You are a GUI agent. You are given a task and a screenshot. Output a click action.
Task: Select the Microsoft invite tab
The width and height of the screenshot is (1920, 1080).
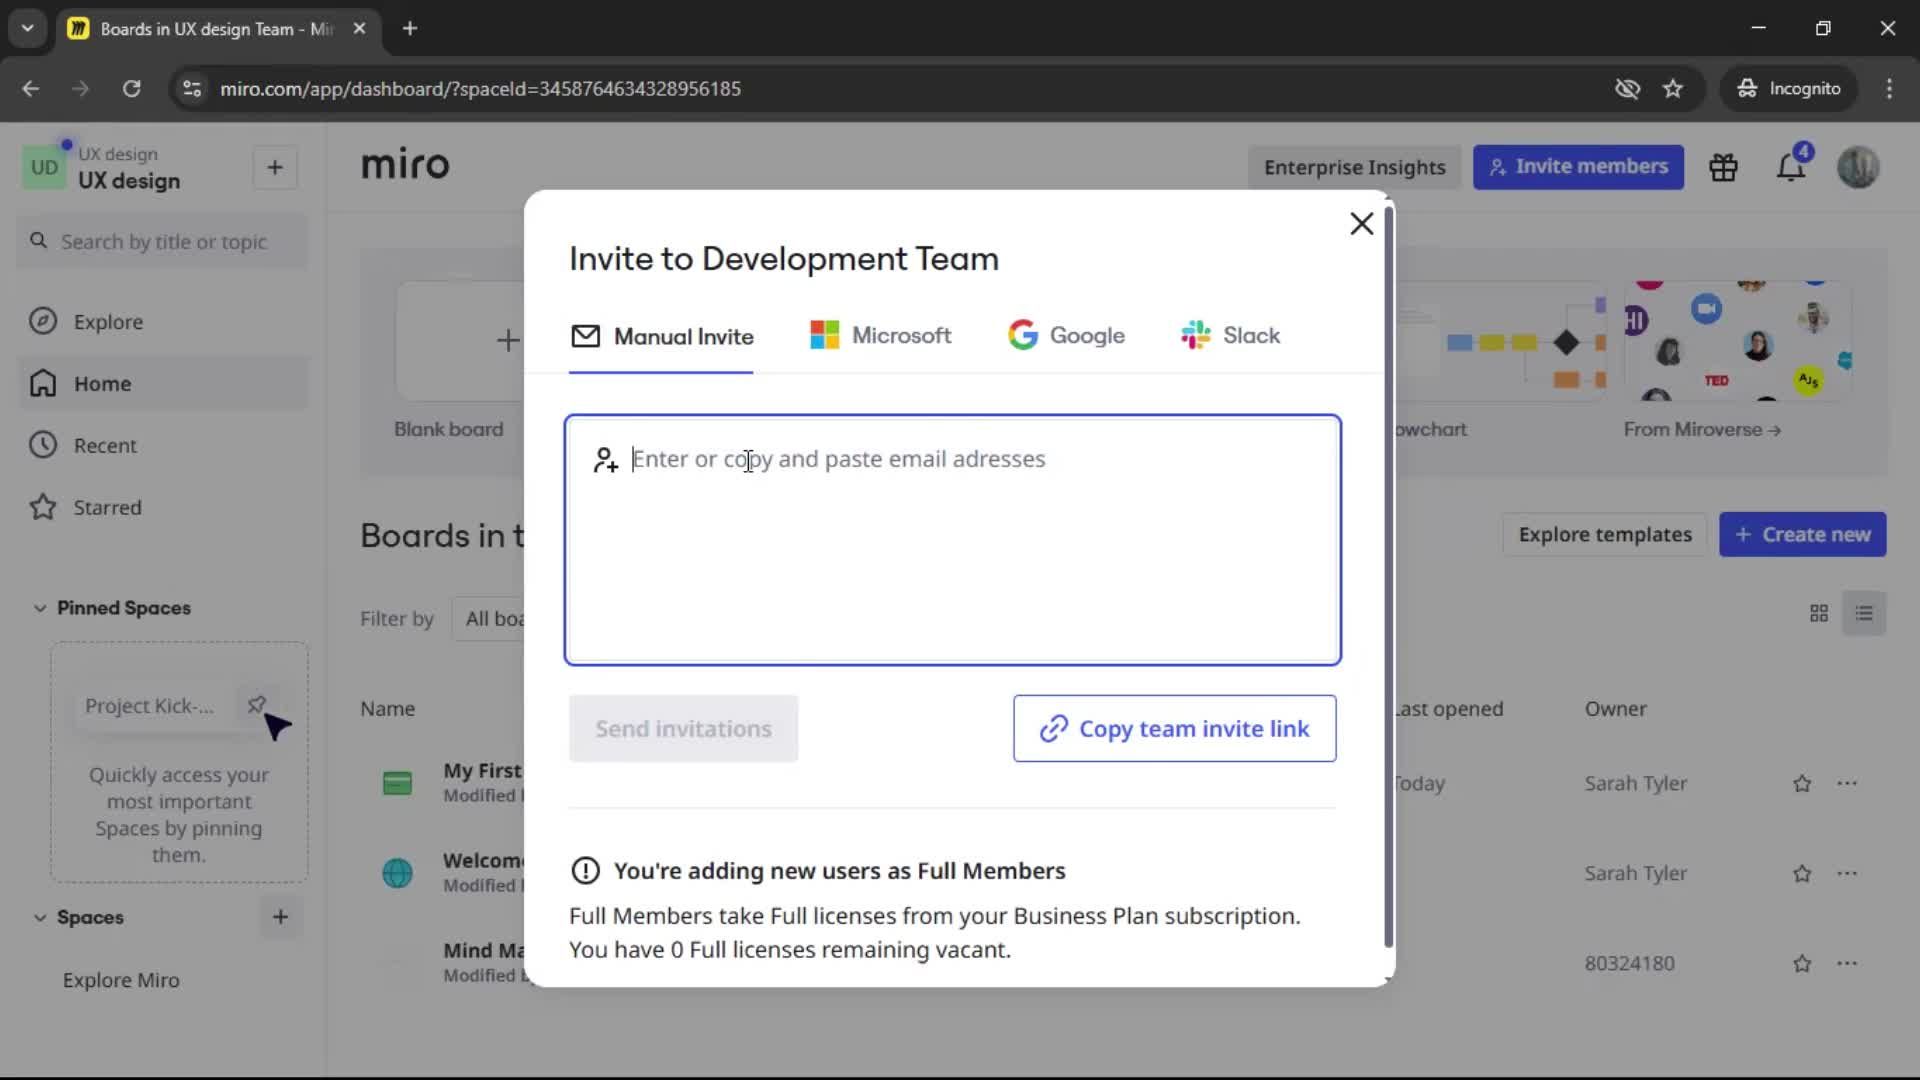tap(880, 336)
